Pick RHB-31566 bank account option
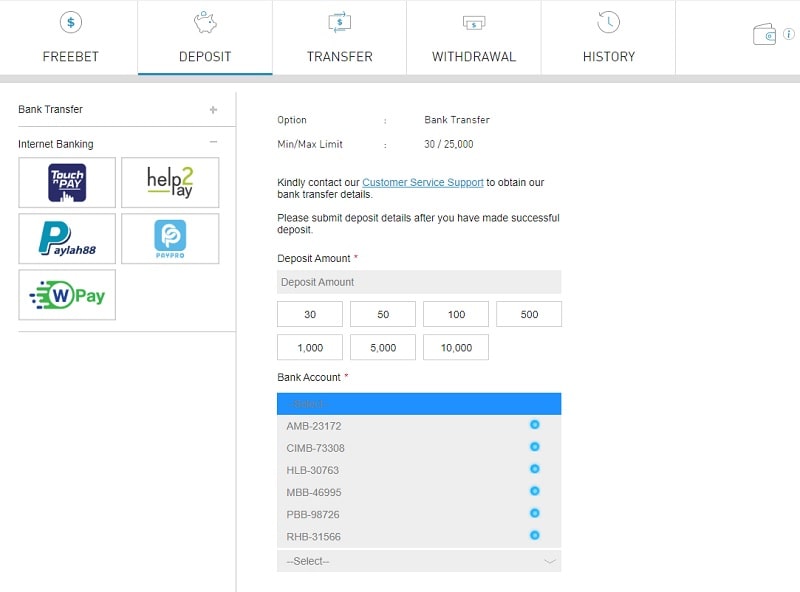 pyautogui.click(x=419, y=536)
